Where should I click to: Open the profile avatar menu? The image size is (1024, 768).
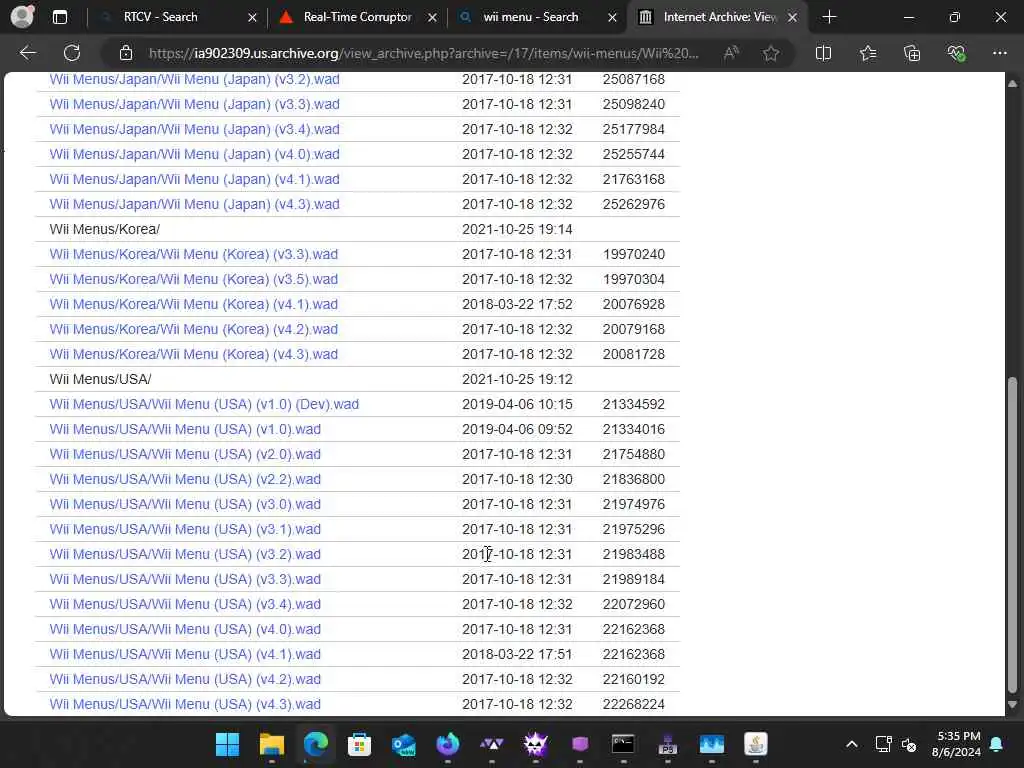[x=22, y=17]
